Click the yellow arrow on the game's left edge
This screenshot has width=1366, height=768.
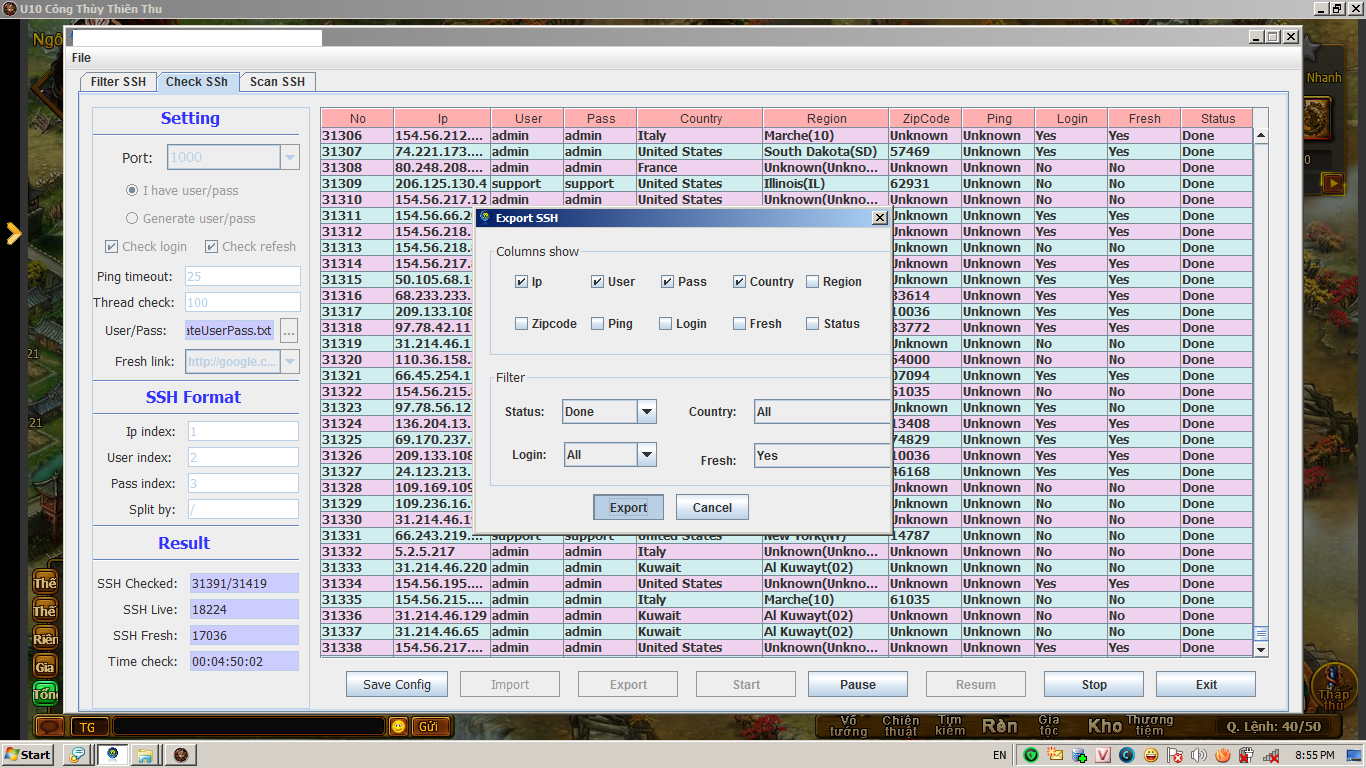[x=13, y=233]
